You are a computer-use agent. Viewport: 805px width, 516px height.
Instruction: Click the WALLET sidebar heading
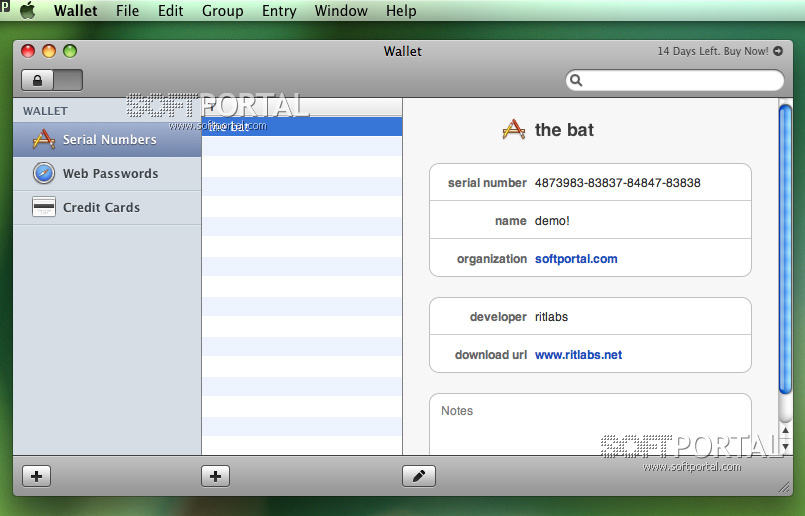45,111
